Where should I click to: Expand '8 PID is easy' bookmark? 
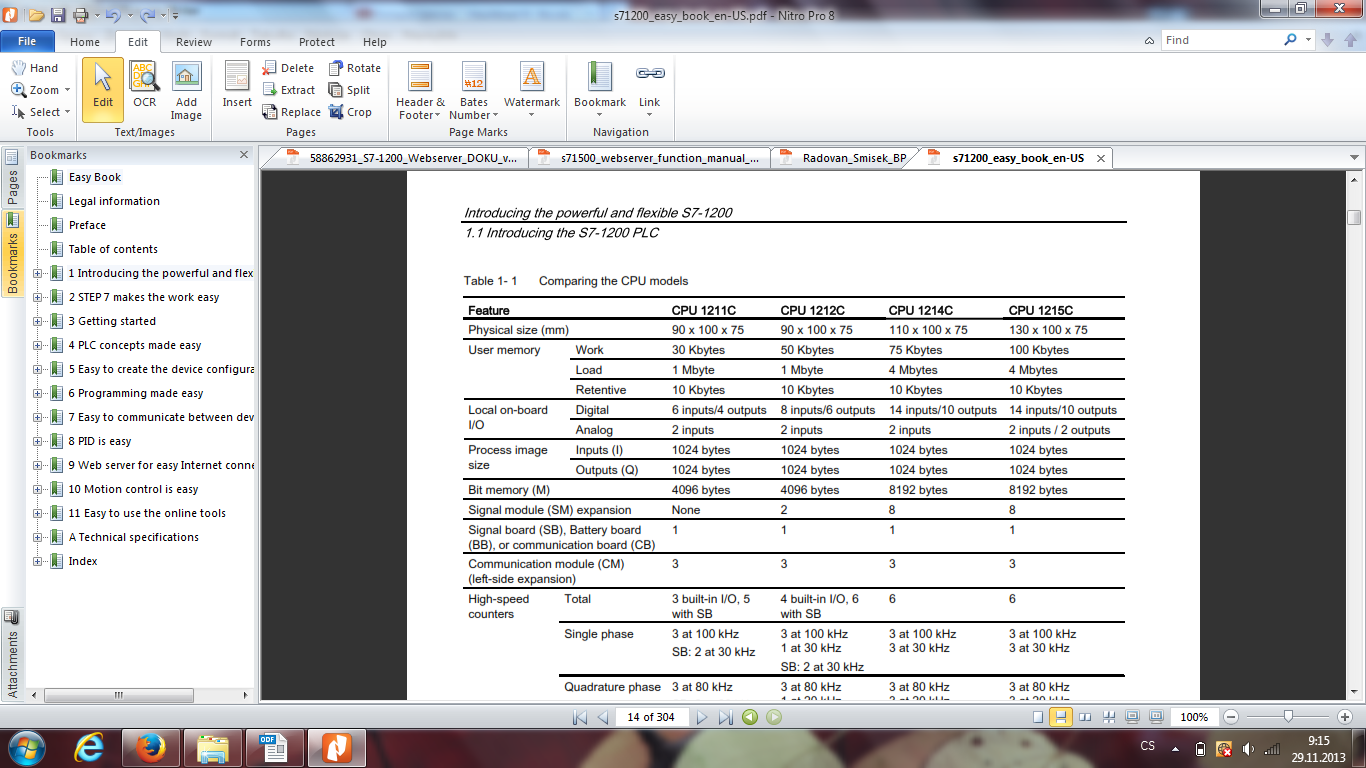(38, 441)
